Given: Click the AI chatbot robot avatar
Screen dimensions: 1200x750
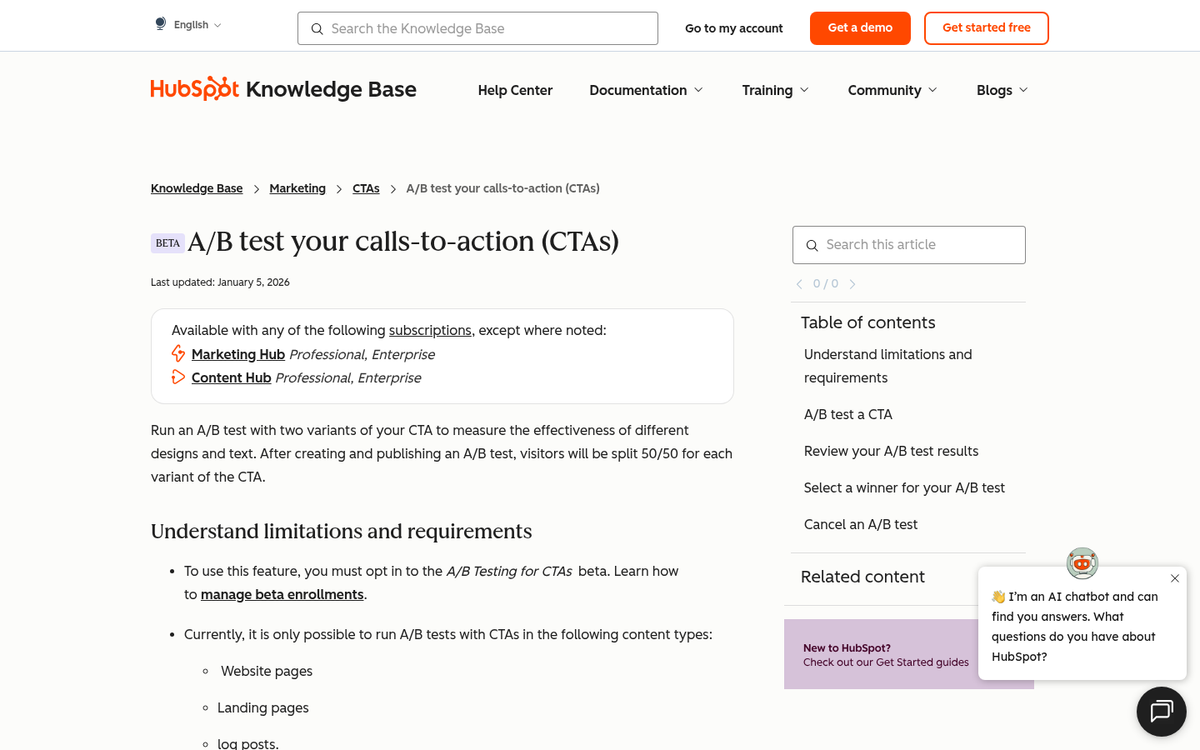Looking at the screenshot, I should [x=1082, y=563].
